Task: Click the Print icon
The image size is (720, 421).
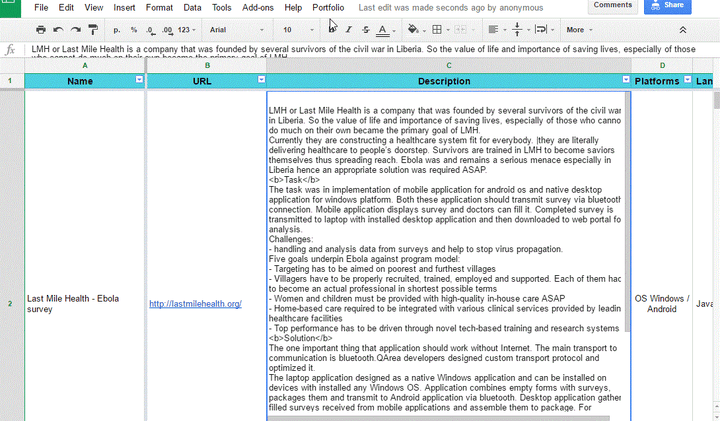Action: pos(41,30)
